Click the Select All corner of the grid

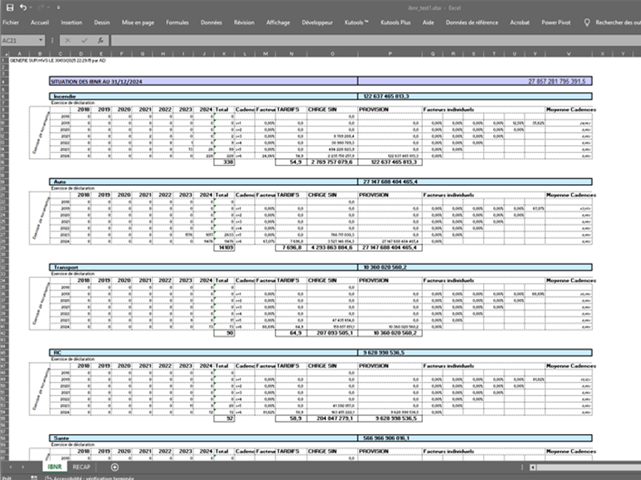point(4,51)
